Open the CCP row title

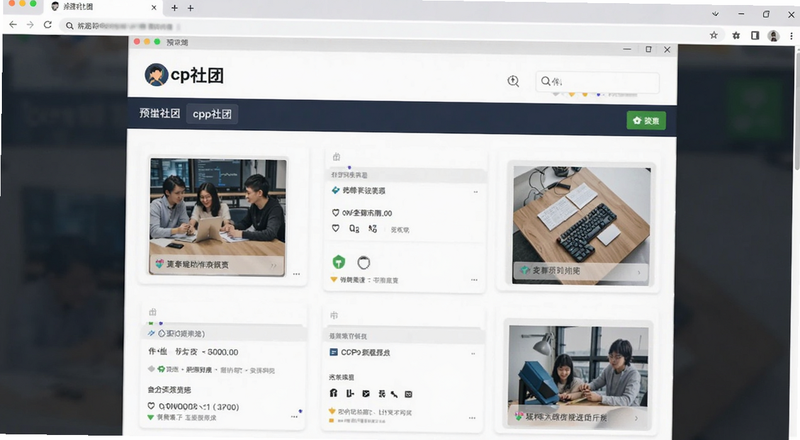(365, 352)
